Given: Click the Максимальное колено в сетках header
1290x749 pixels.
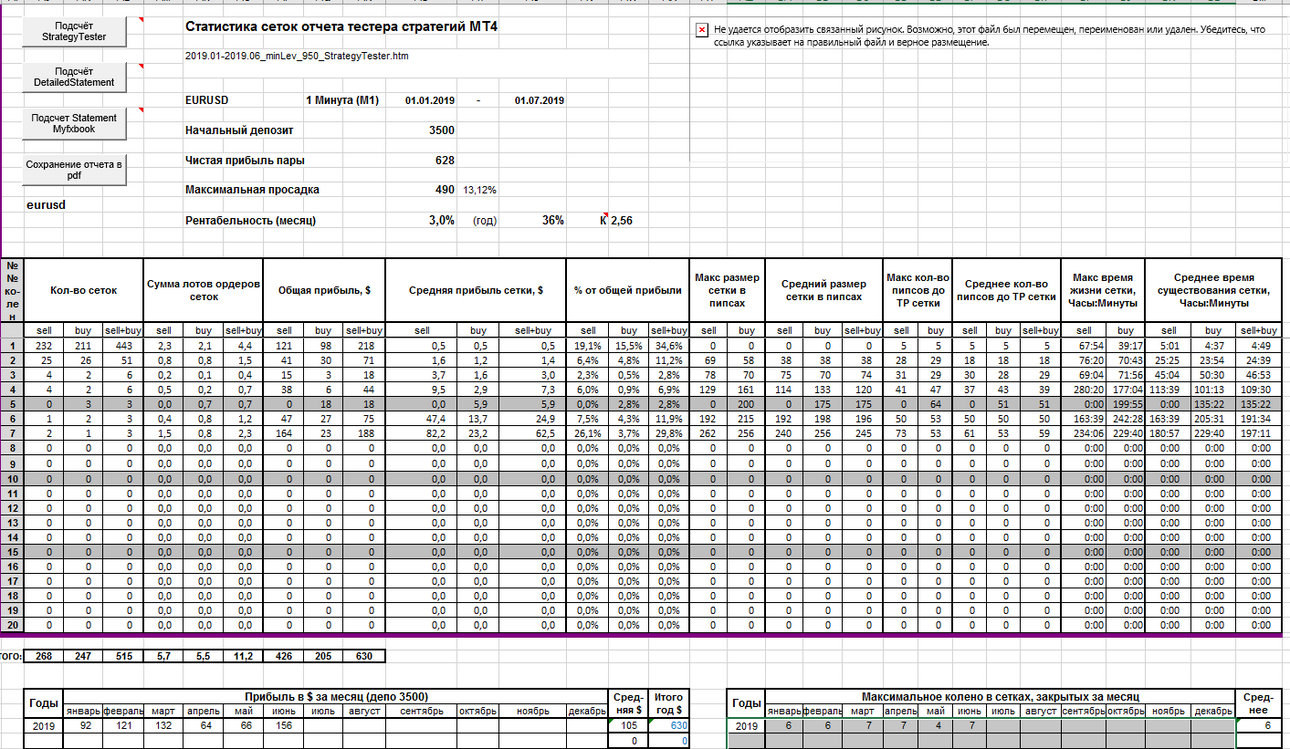Looking at the screenshot, I should point(1000,696).
